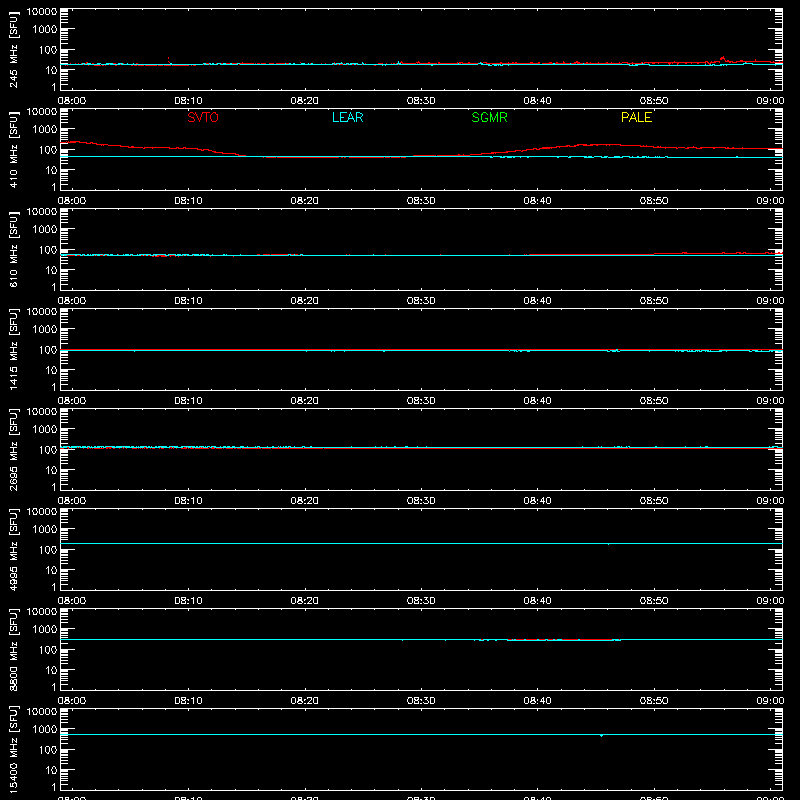Select the '1415 MHz [SFU]' axis title
This screenshot has width=800, height=800.
tap(14, 350)
